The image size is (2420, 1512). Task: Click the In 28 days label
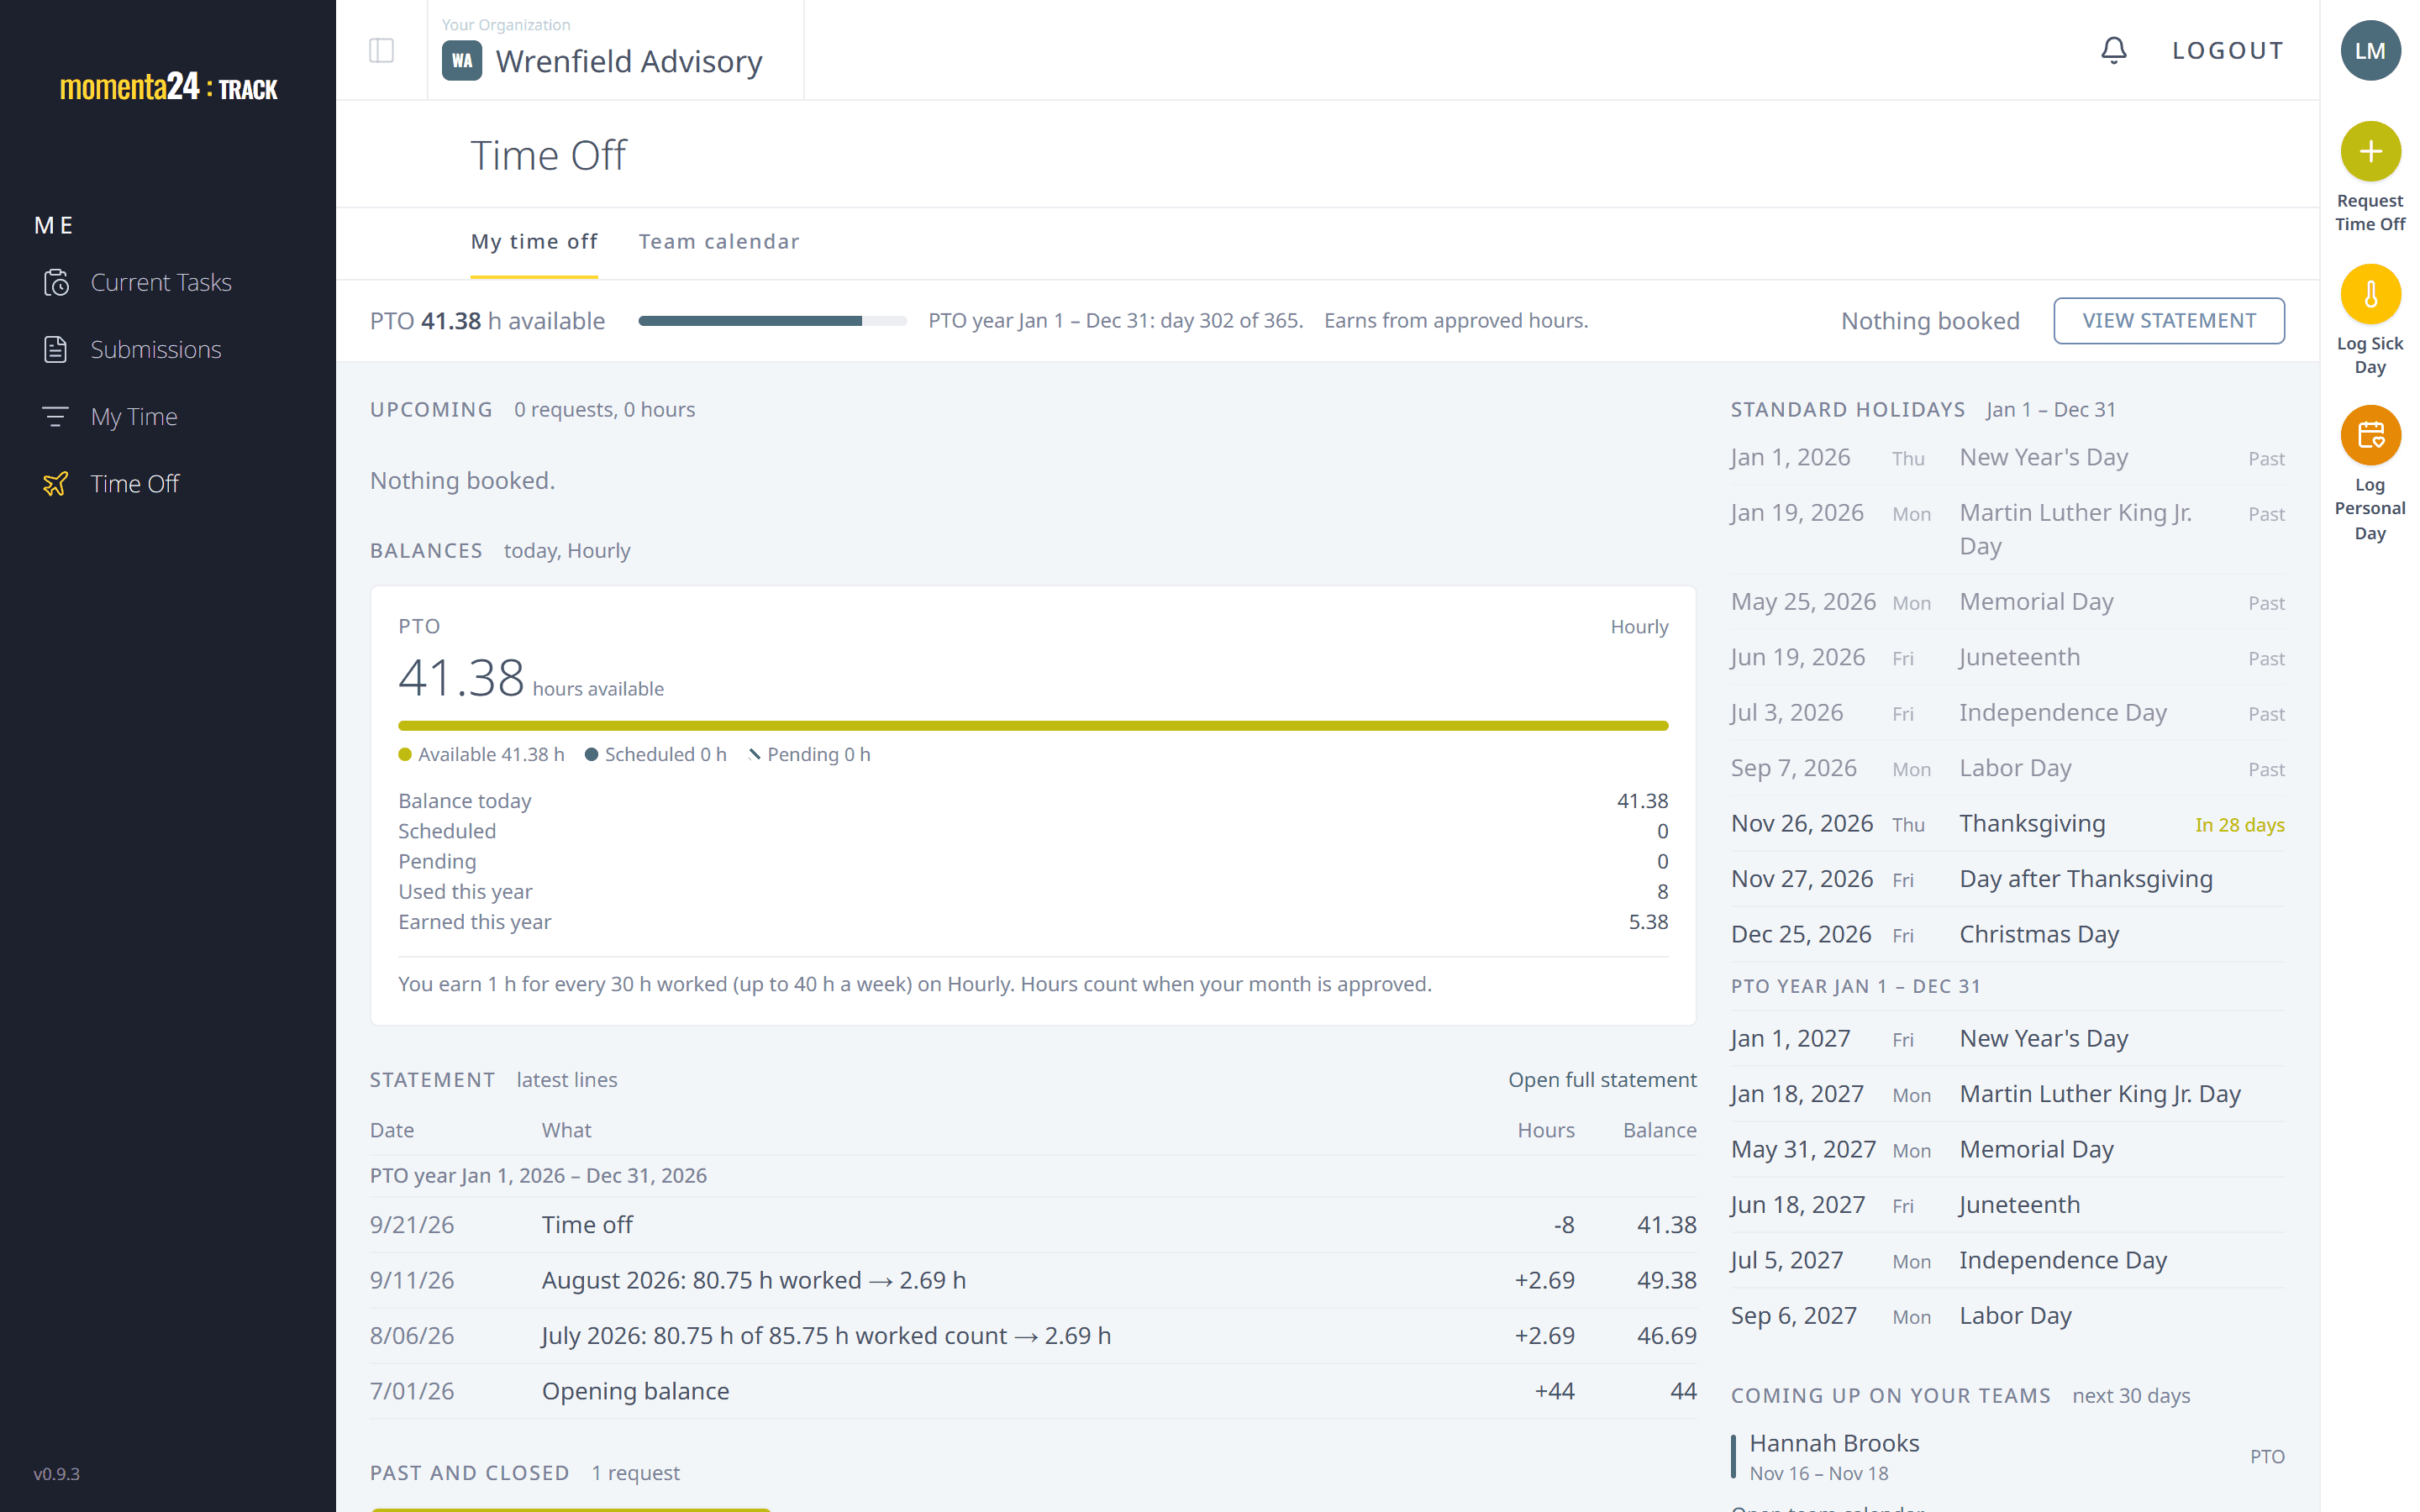(2239, 825)
